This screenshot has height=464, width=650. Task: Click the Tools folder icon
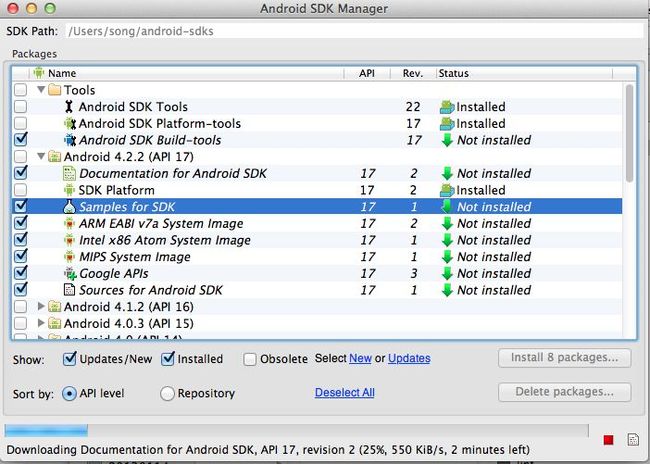55,90
